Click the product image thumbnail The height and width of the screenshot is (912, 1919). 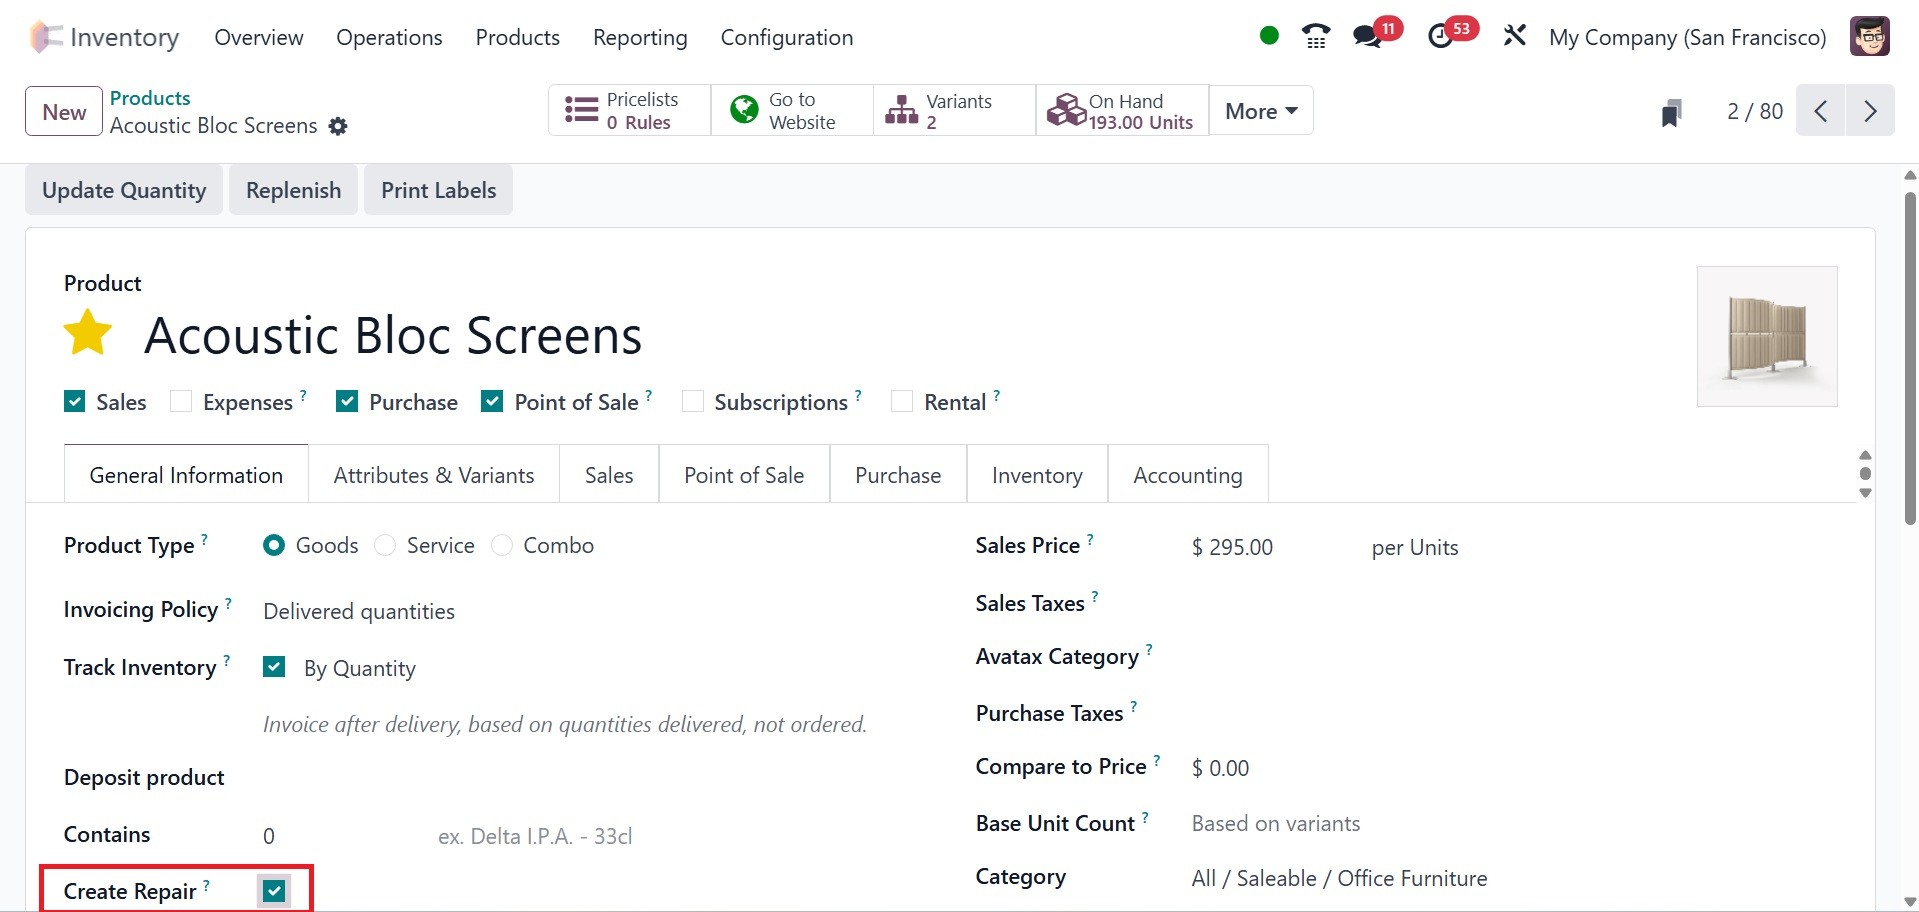pyautogui.click(x=1766, y=336)
